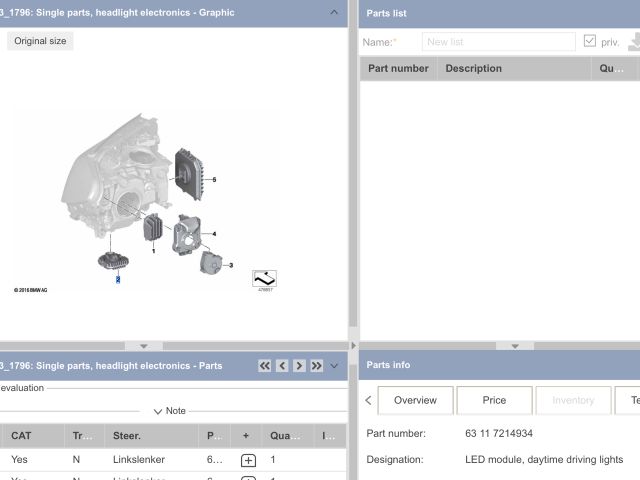Click callout number 5 in the diagram
The height and width of the screenshot is (480, 640).
coord(214,179)
